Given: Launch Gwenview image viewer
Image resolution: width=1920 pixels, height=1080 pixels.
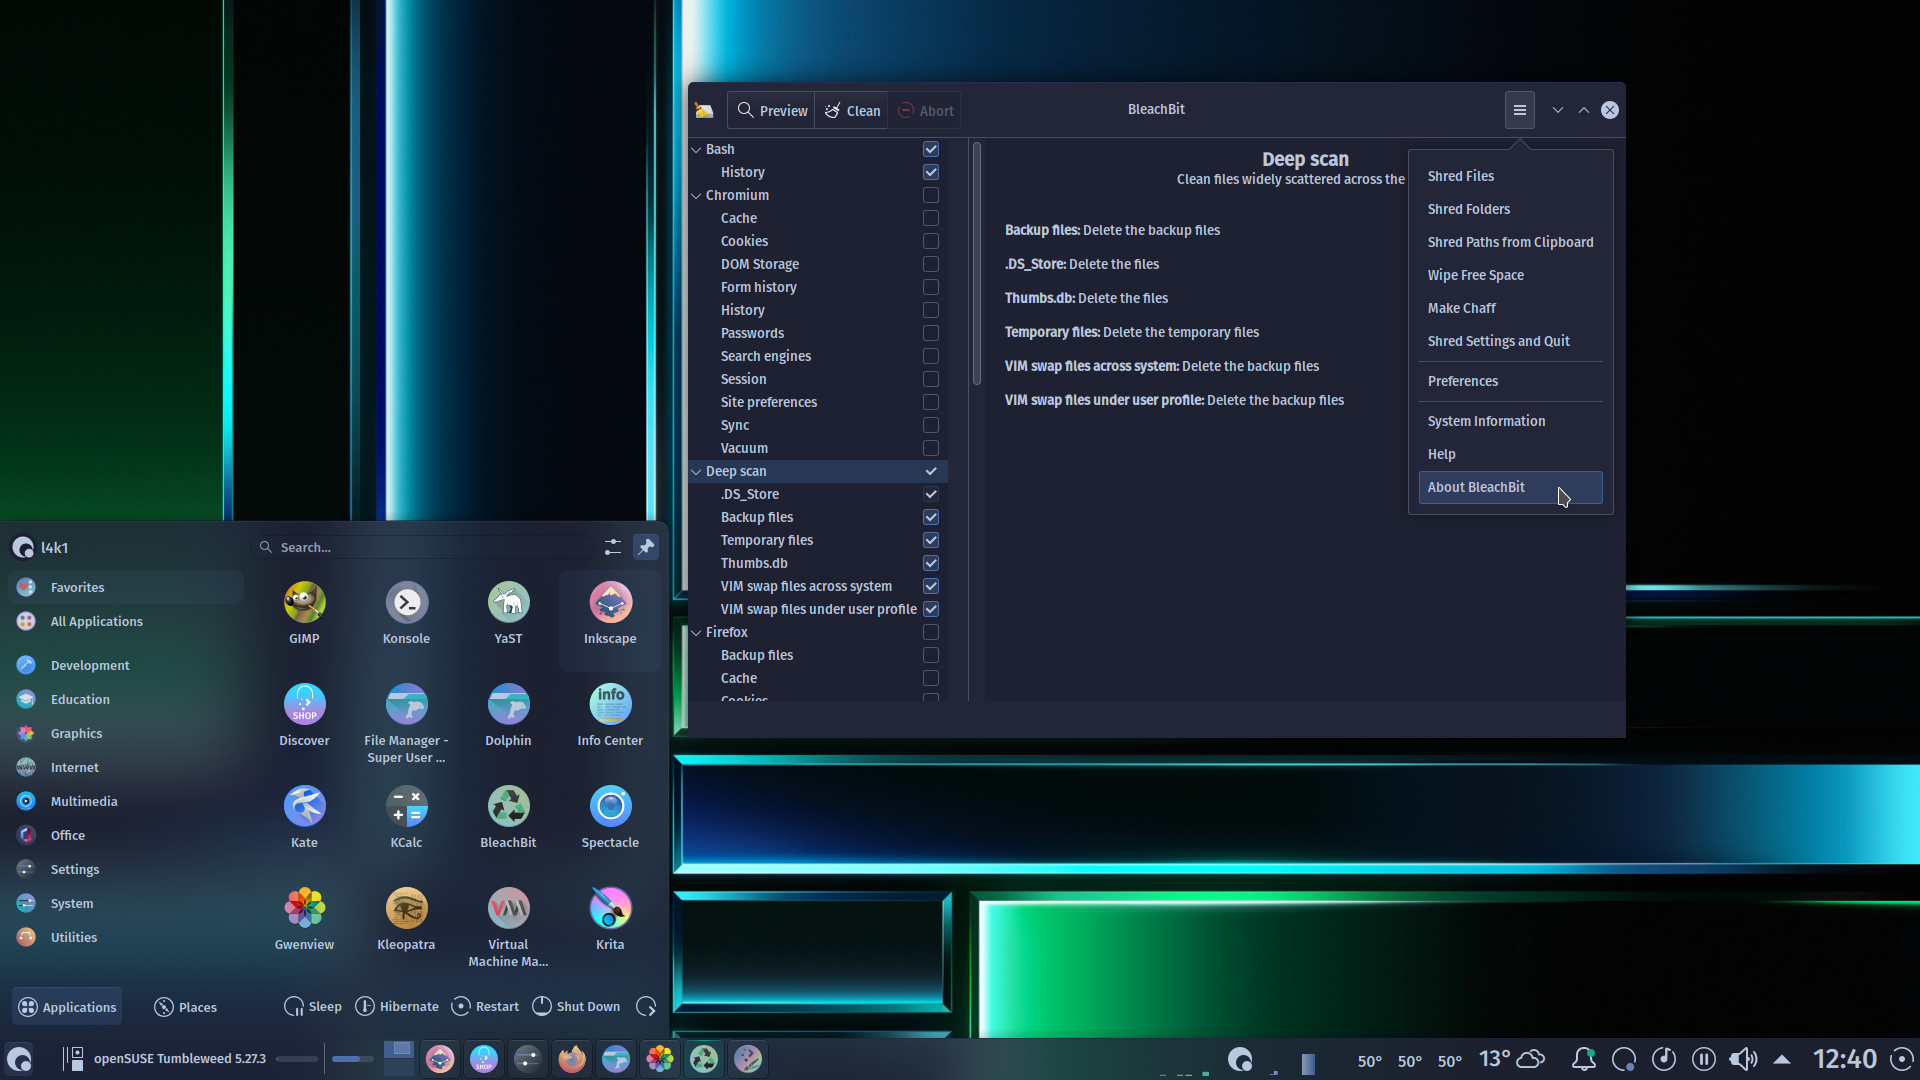Looking at the screenshot, I should point(304,920).
